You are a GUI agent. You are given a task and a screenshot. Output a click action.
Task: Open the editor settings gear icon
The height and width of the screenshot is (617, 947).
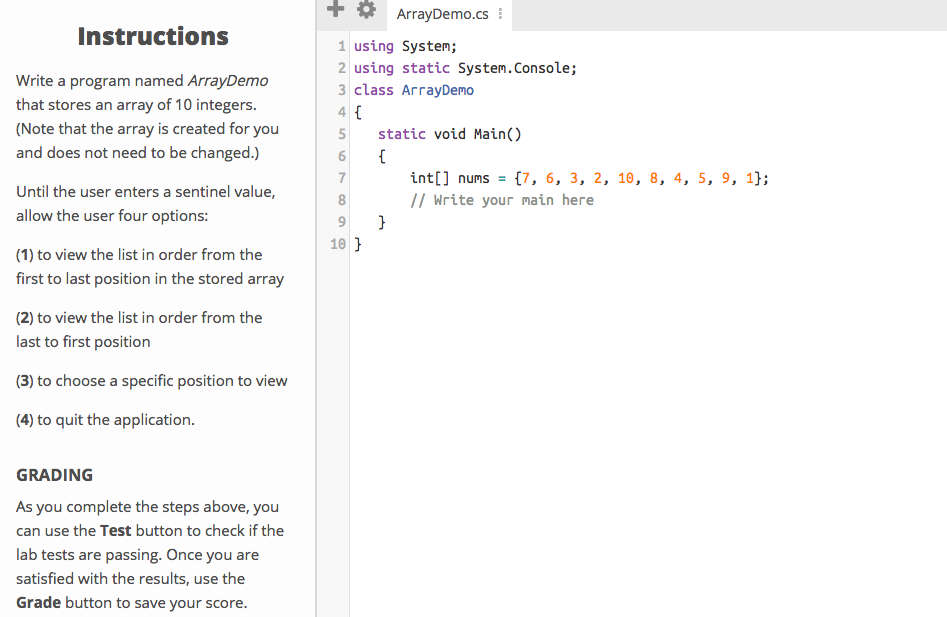tap(366, 9)
